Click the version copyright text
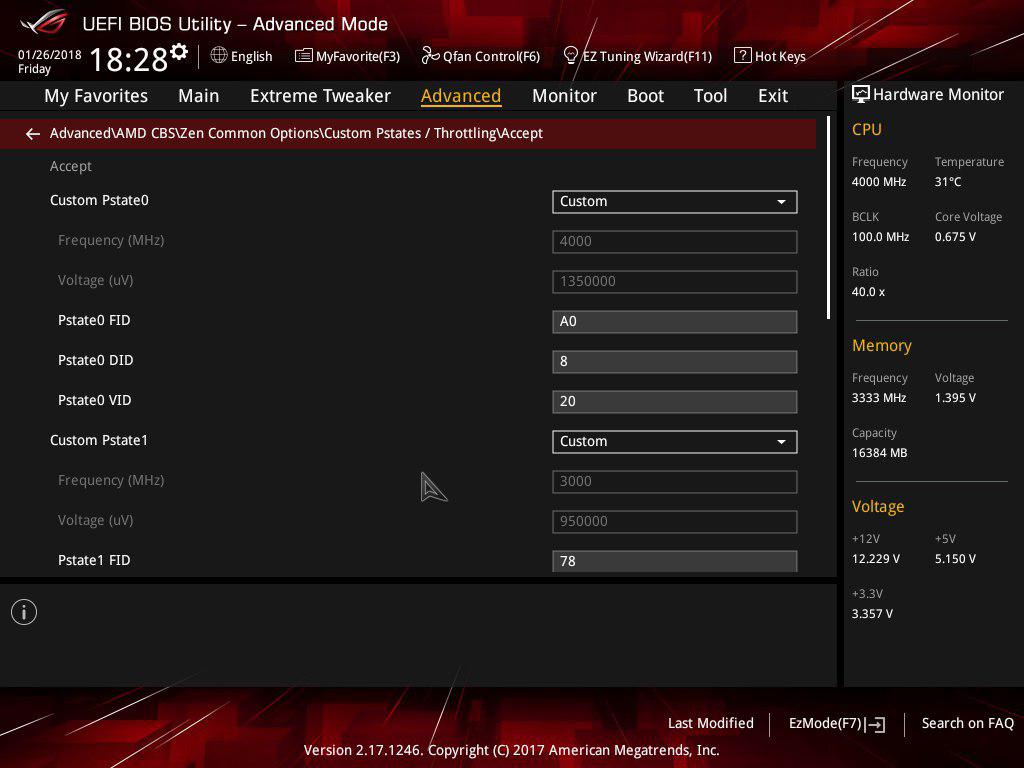The width and height of the screenshot is (1024, 768). (x=511, y=750)
